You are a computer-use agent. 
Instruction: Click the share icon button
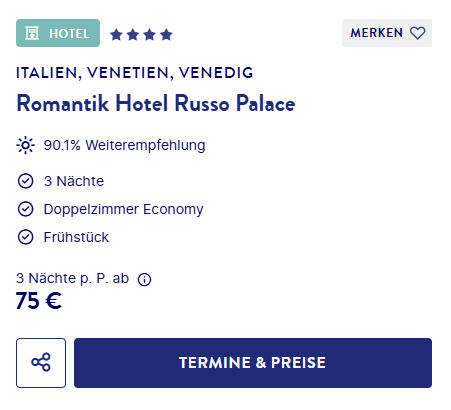(41, 363)
